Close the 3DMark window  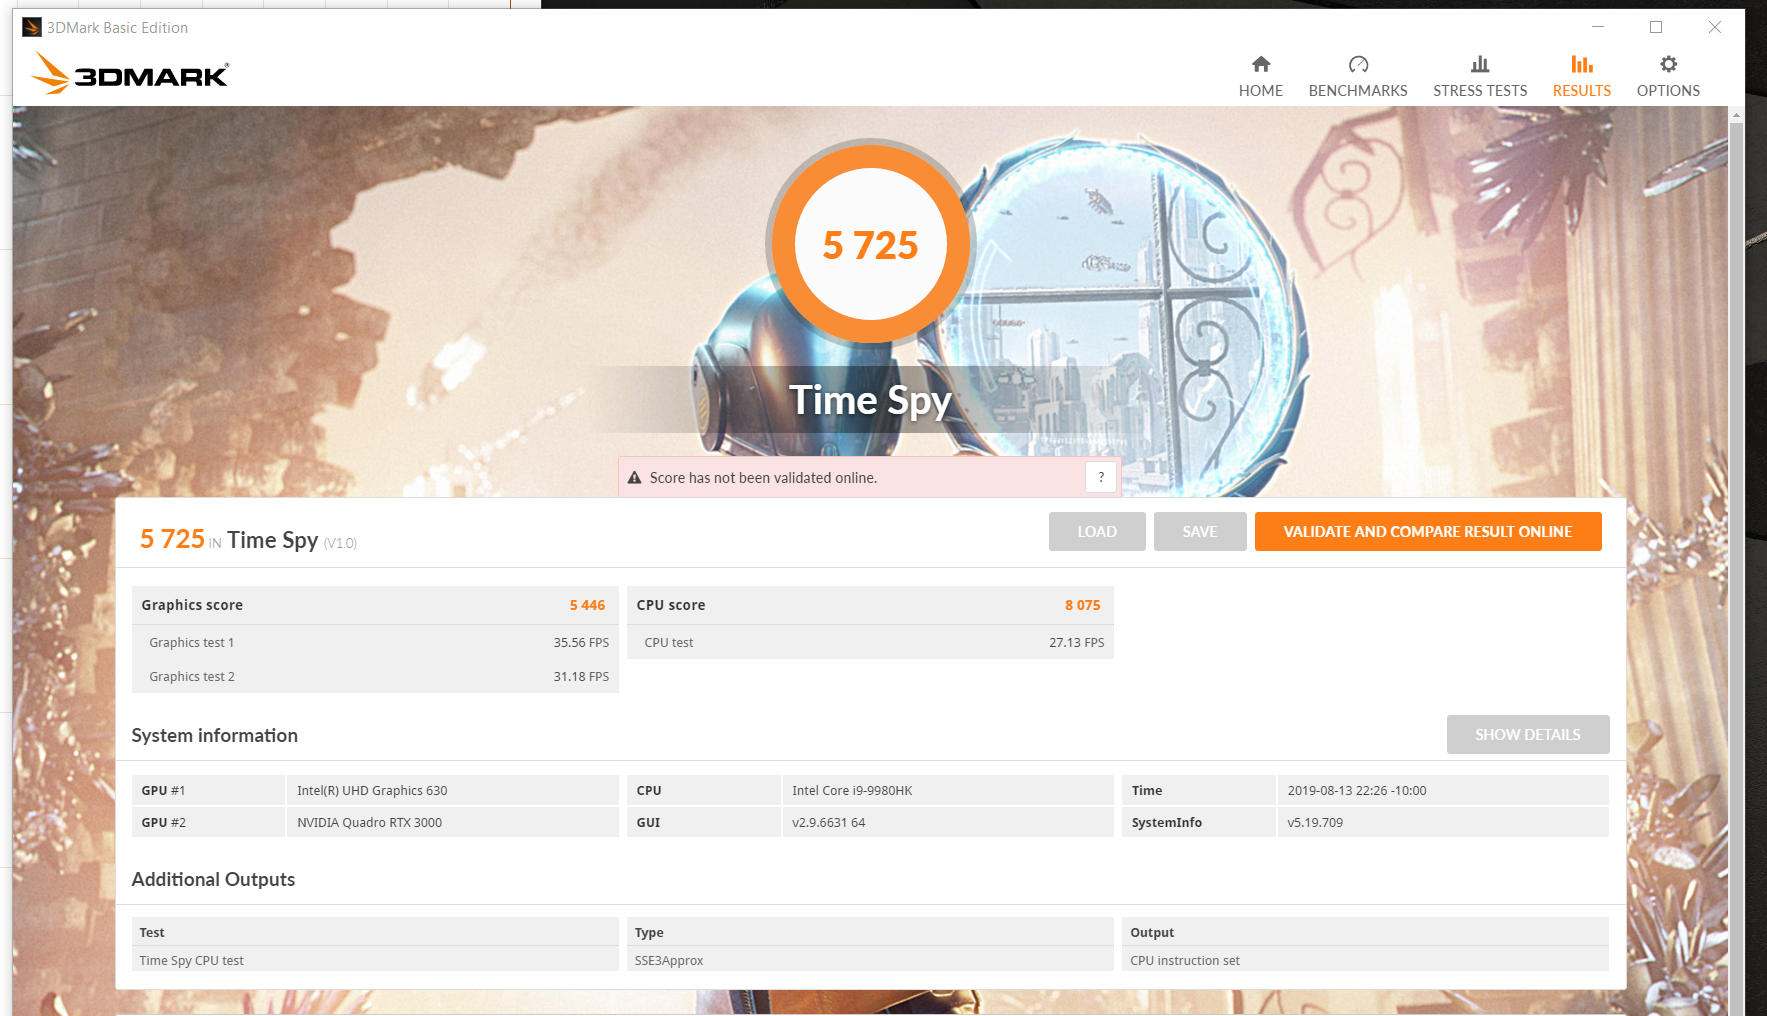(x=1714, y=27)
